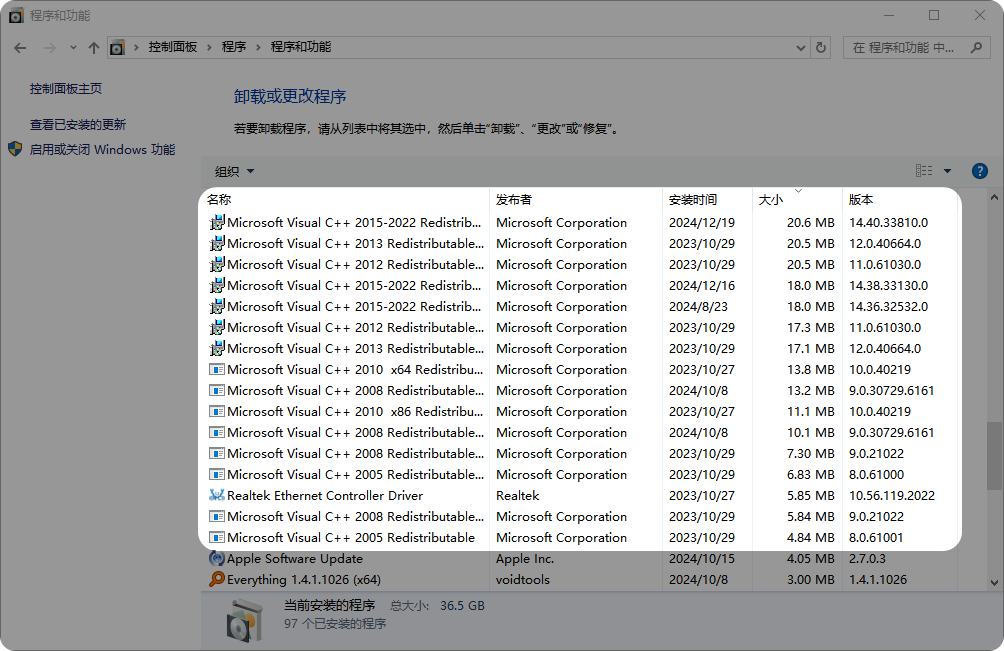Screen dimensions: 1004x651
Task: Click icon of the 17.1 MB Visual C++ 2013 entry
Action: click(217, 349)
